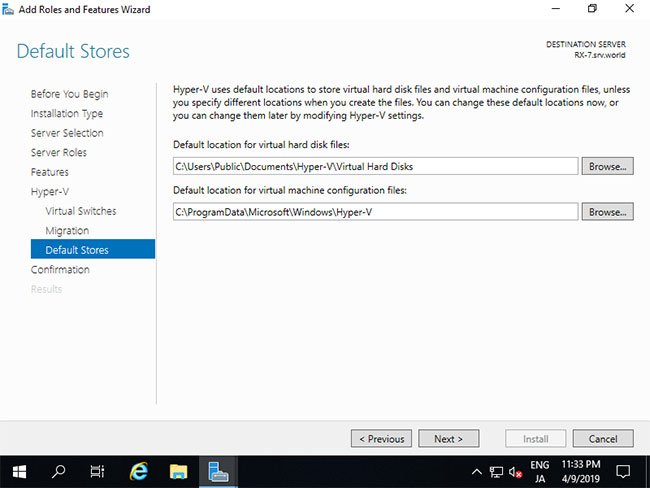Restore down the wizard window
The image size is (650, 488).
click(x=592, y=9)
